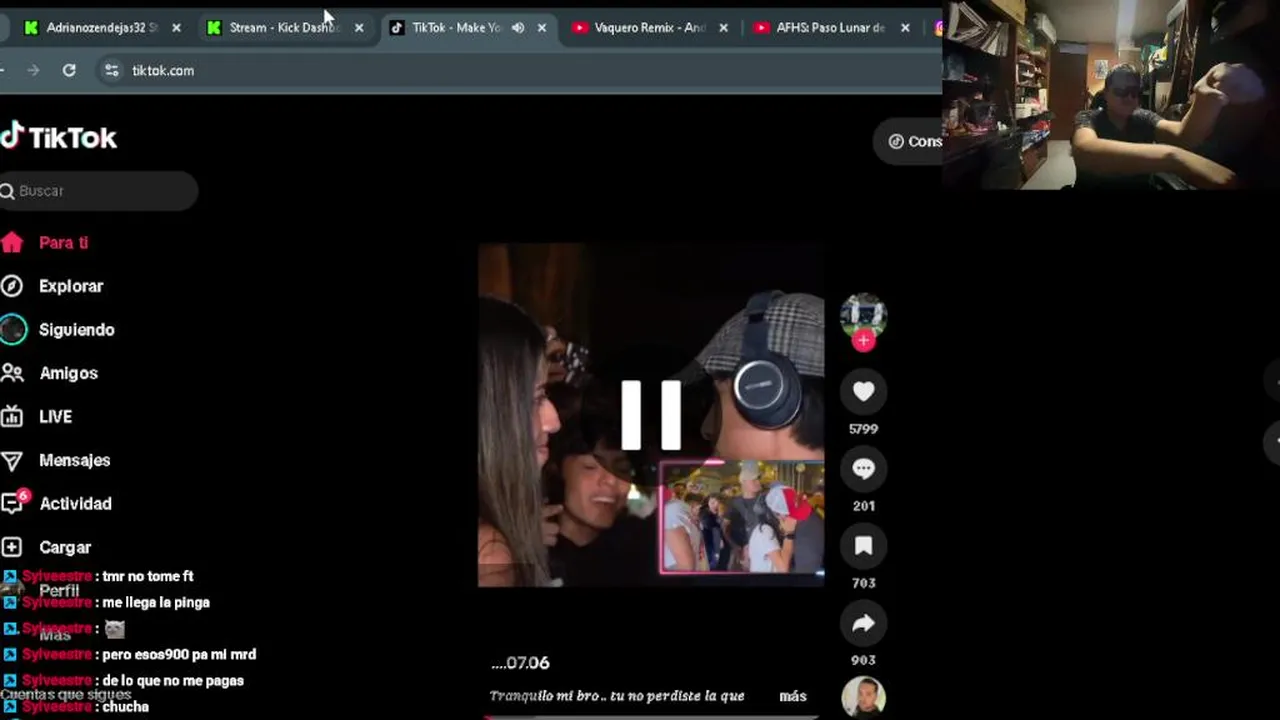Image resolution: width=1280 pixels, height=720 pixels.
Task: Follow the creator with plus button
Action: tap(863, 341)
